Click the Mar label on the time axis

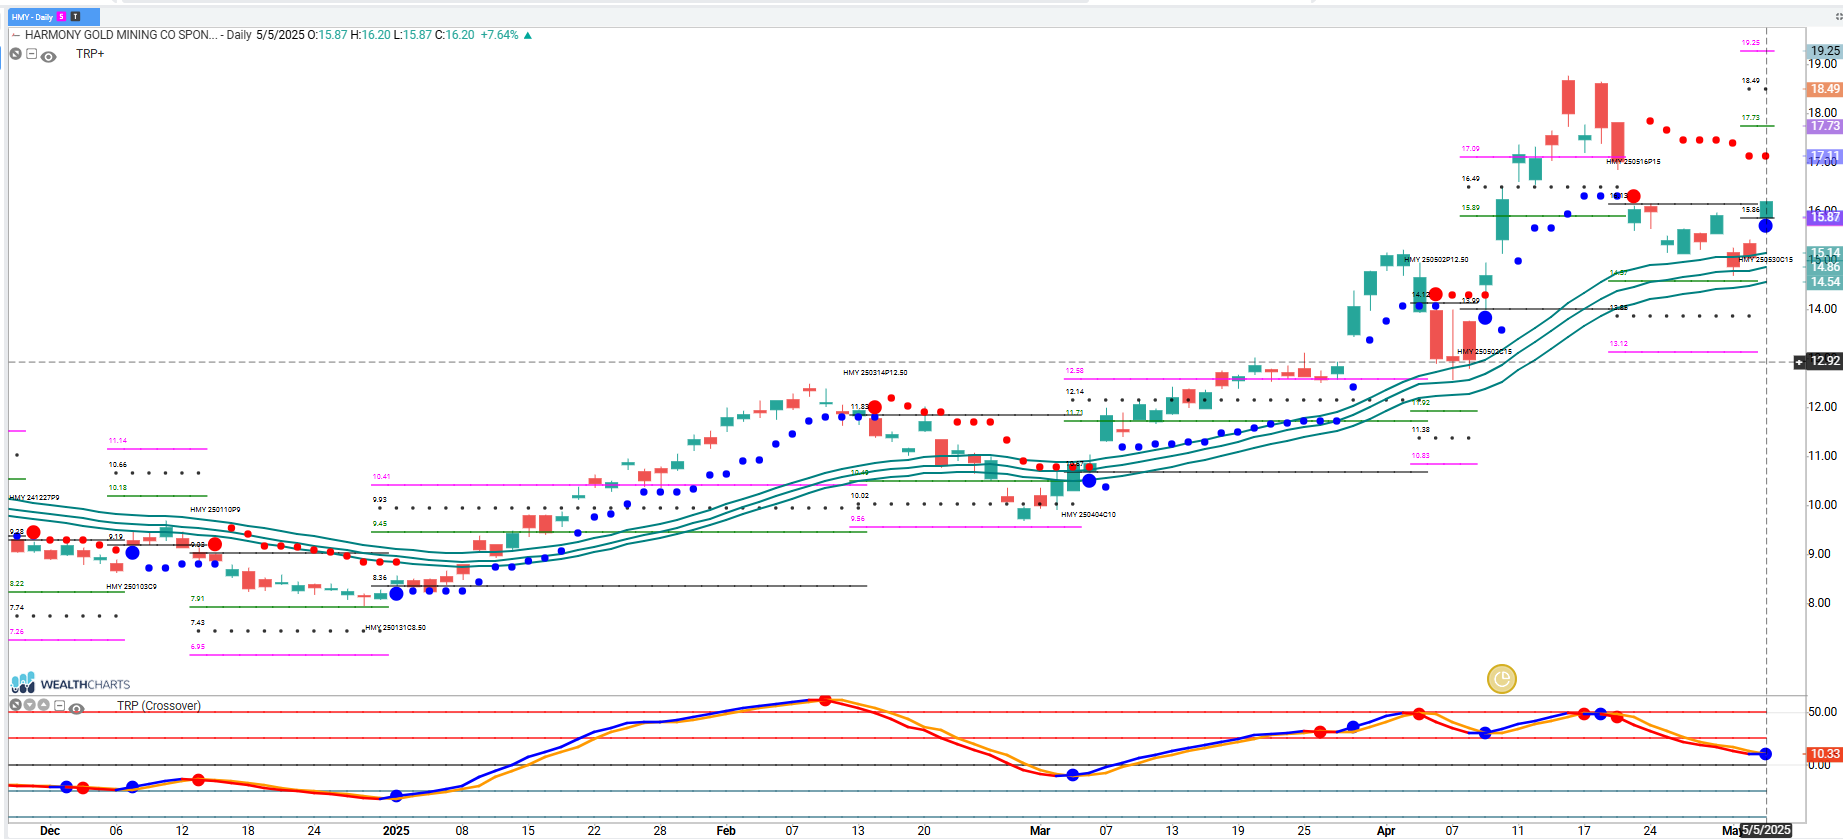tap(1040, 831)
